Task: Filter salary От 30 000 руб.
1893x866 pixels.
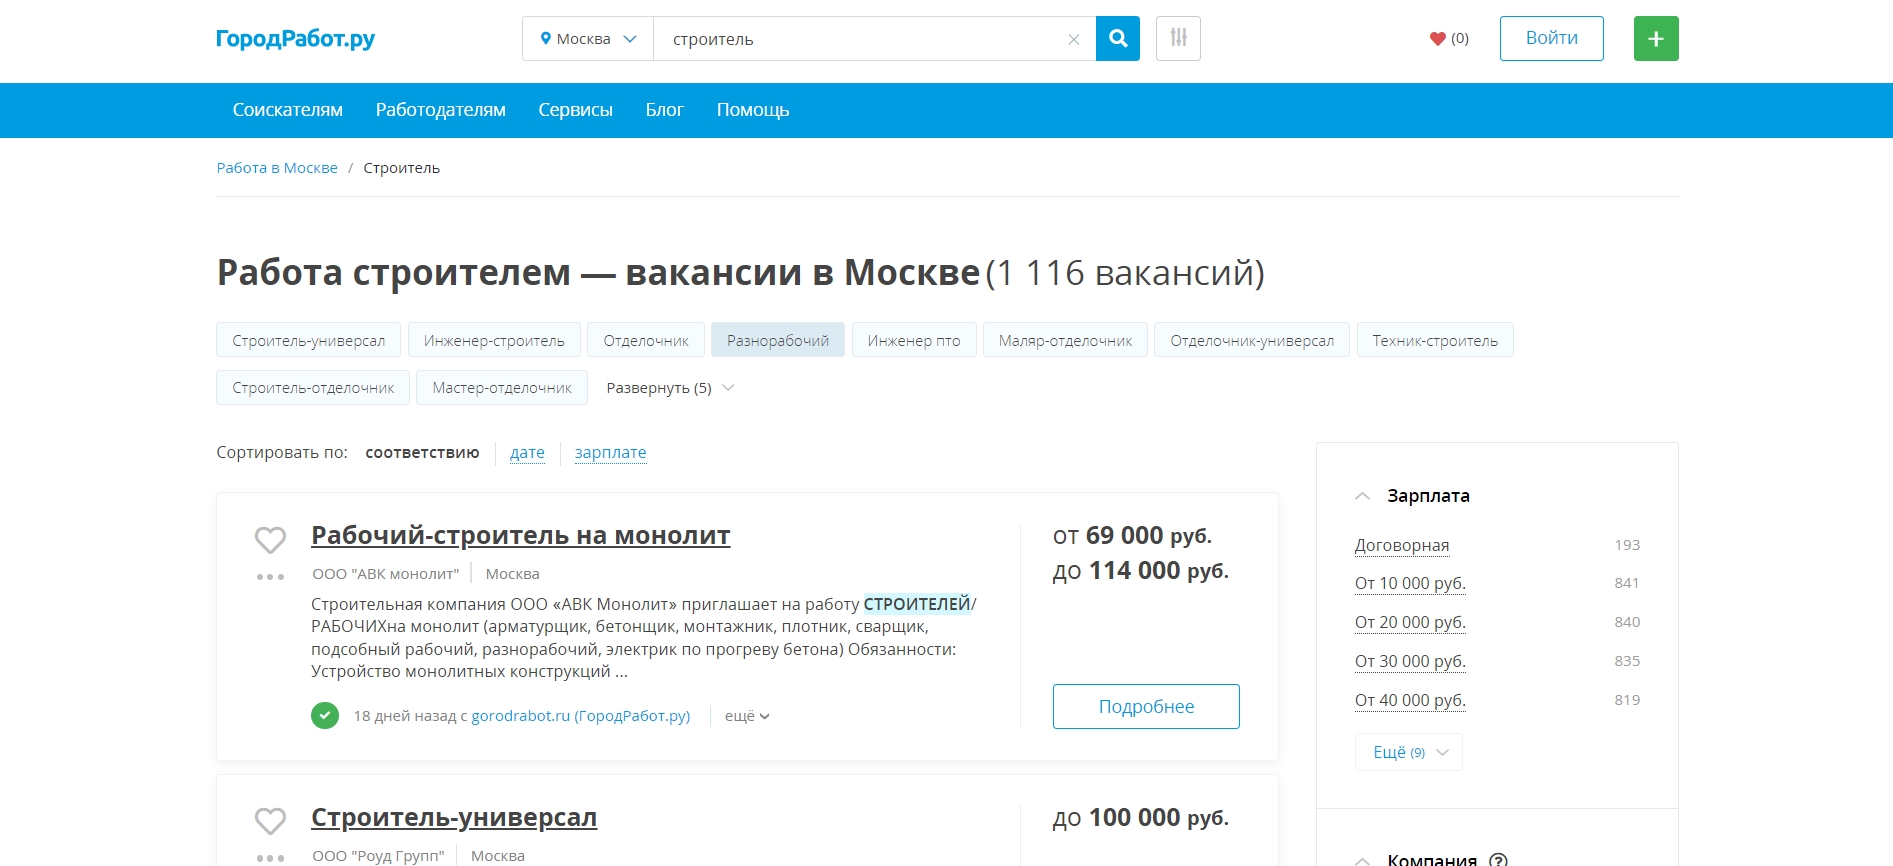Action: pos(1410,661)
